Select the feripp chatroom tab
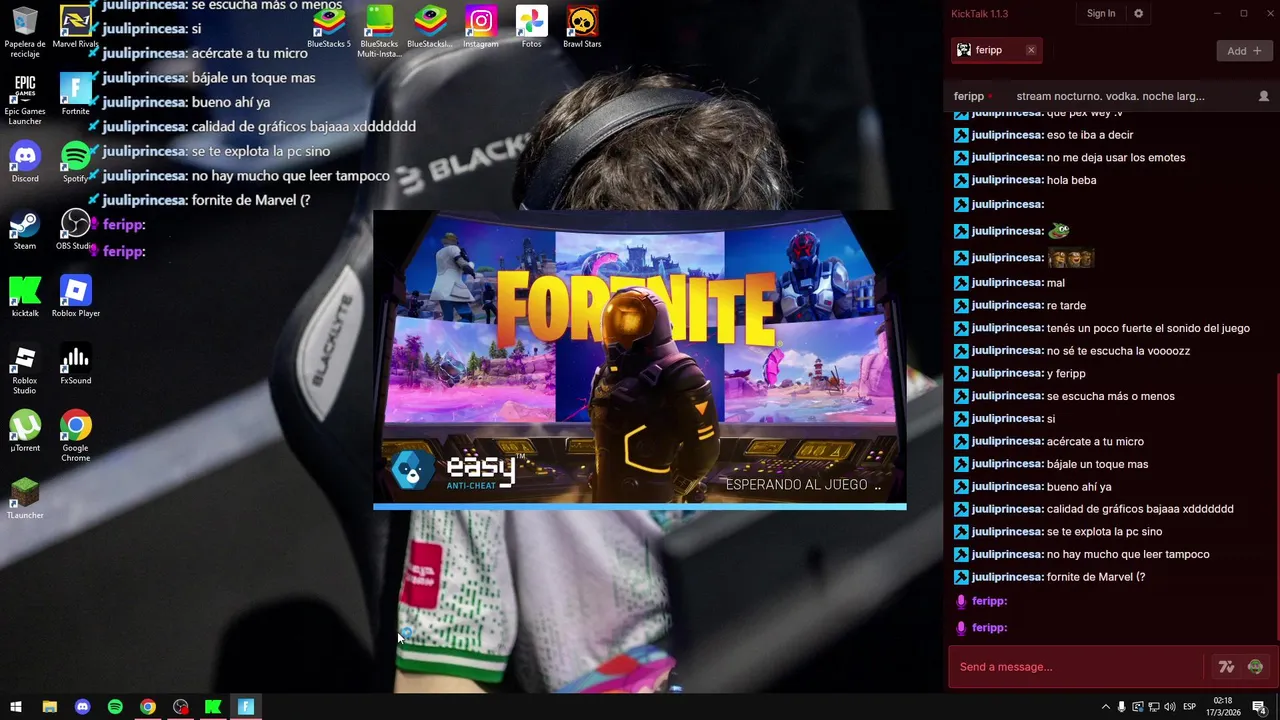1280x720 pixels. click(x=997, y=50)
